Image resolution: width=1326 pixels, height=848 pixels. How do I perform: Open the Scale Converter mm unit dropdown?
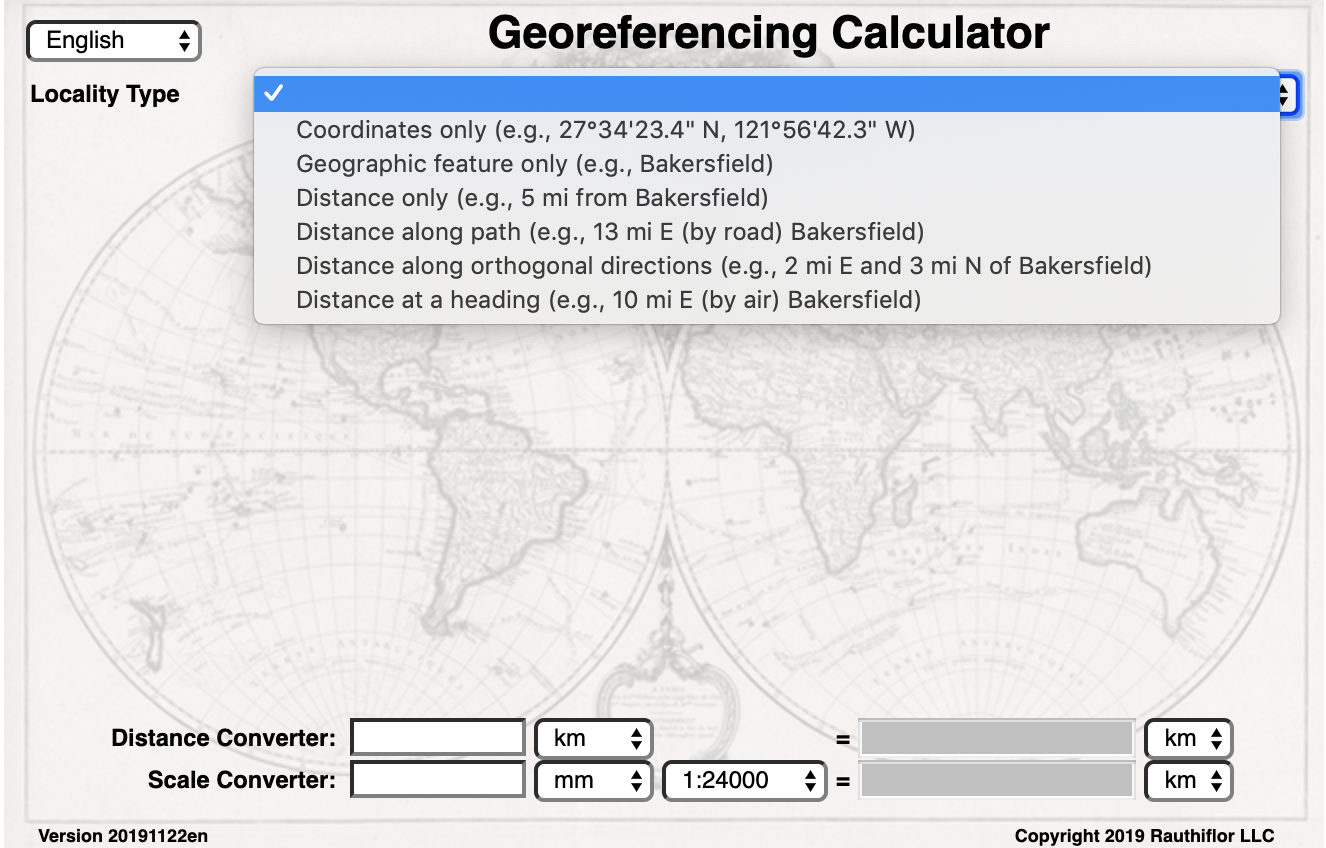[x=594, y=781]
